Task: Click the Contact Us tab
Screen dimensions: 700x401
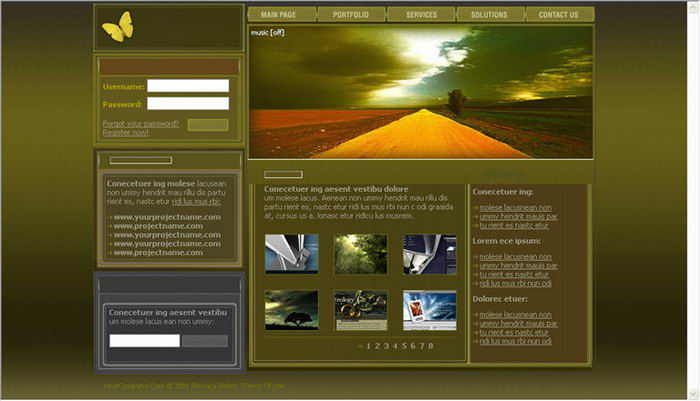Action: 558,15
